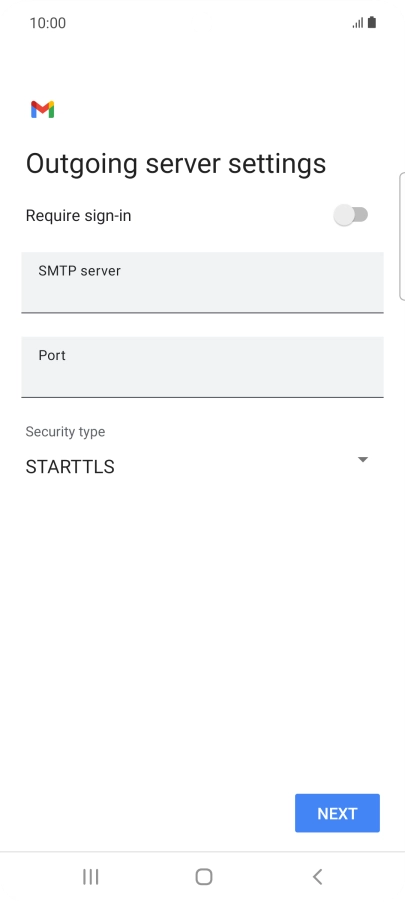Expand the Security type dropdown arrow
Image resolution: width=405 pixels, height=902 pixels.
[x=362, y=459]
